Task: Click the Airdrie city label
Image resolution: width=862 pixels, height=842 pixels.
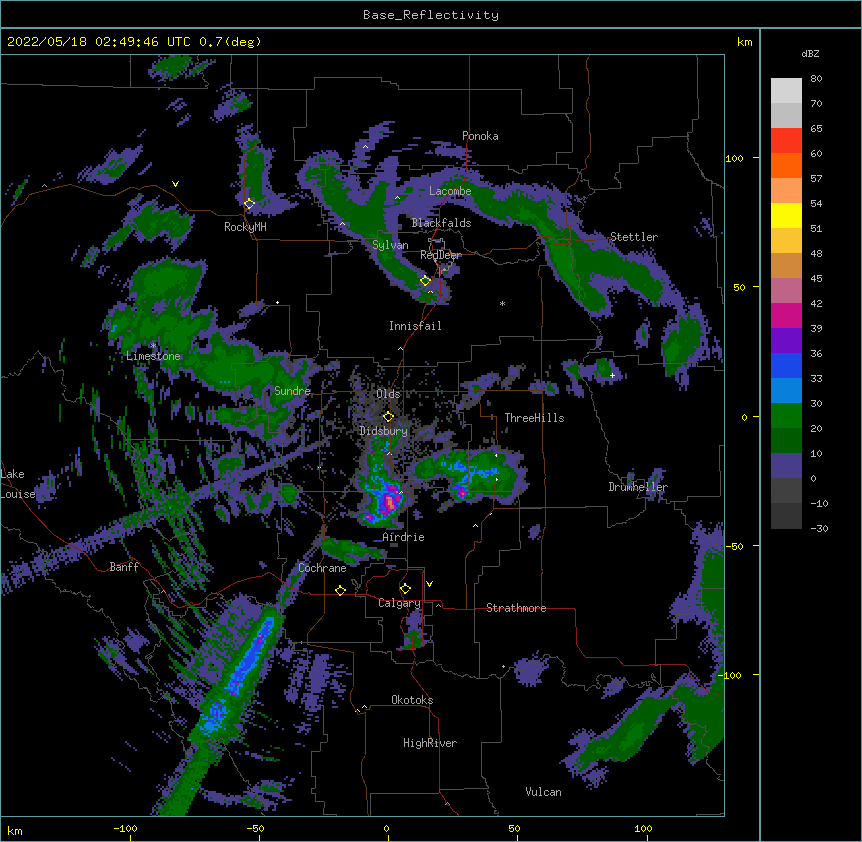Action: coord(404,537)
